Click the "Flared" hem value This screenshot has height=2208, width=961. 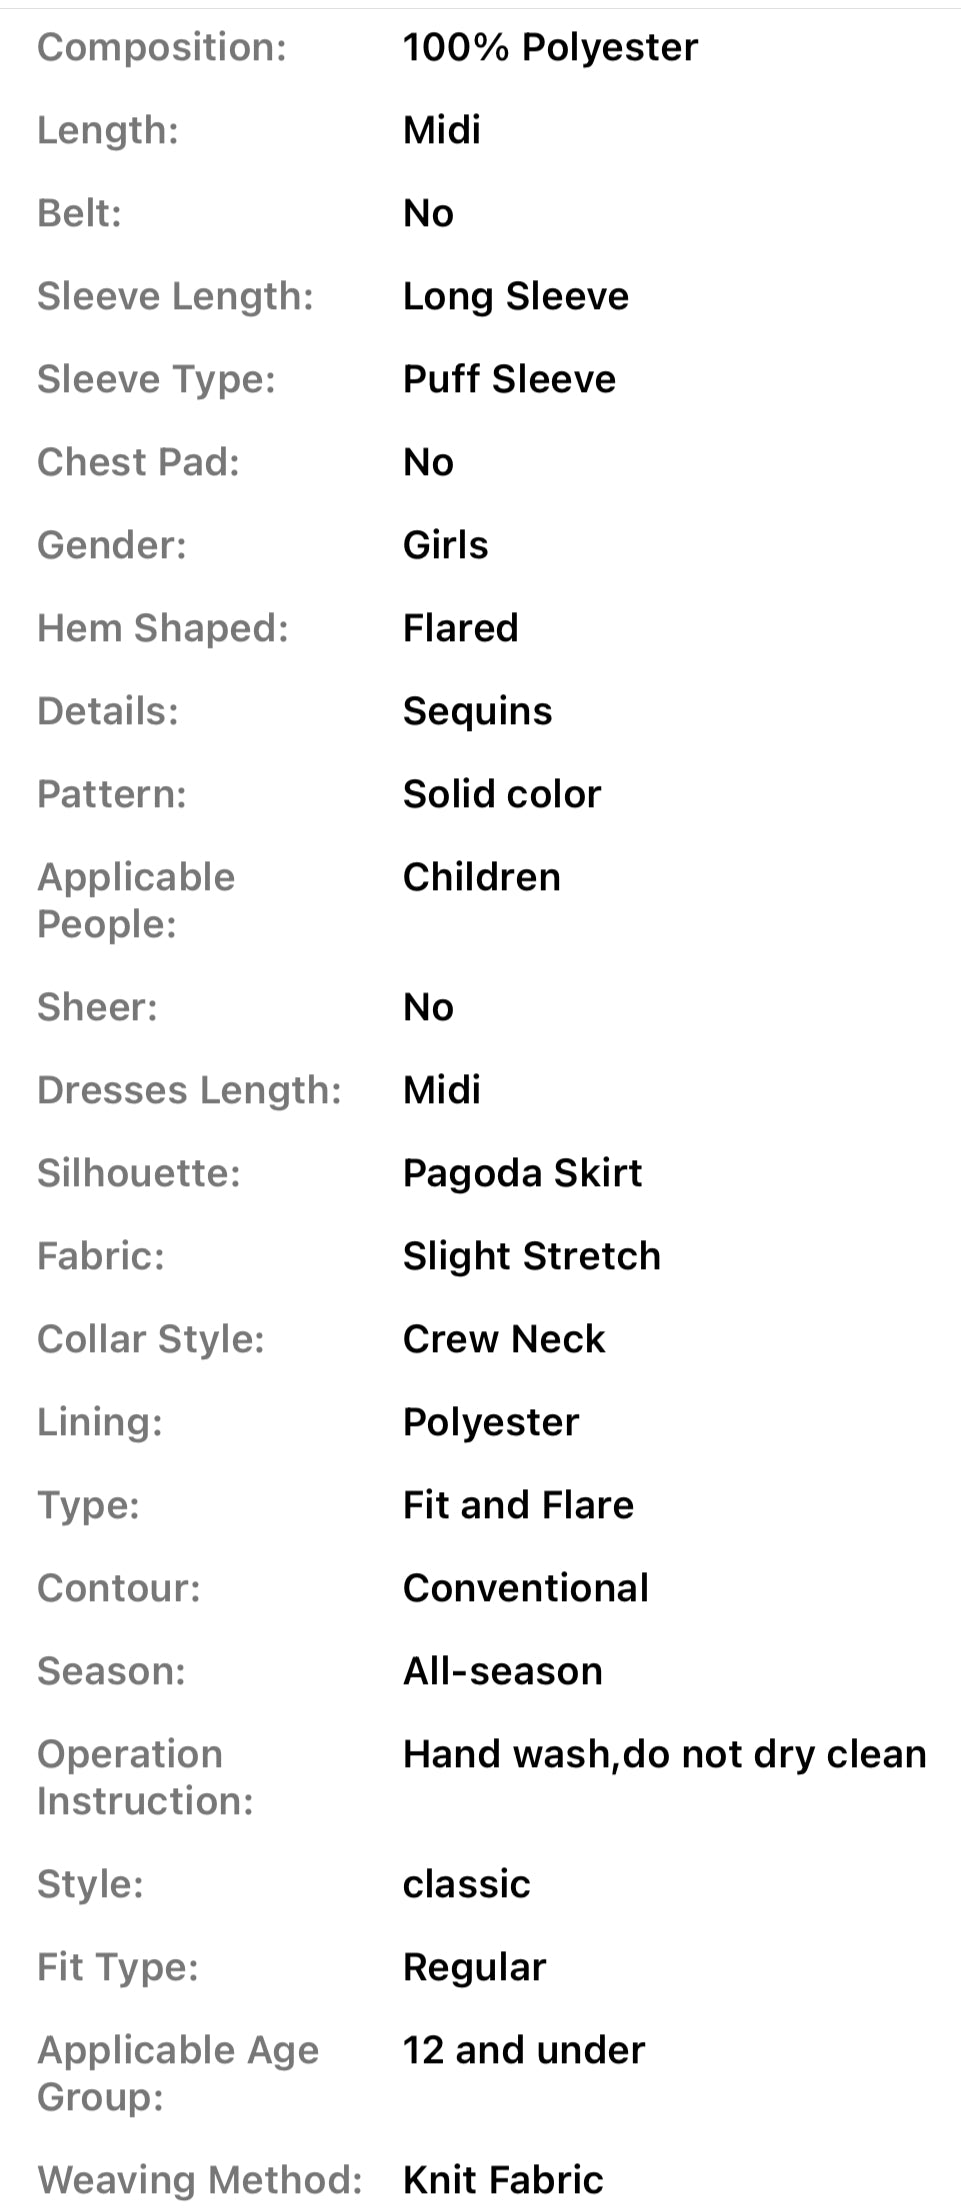point(460,628)
